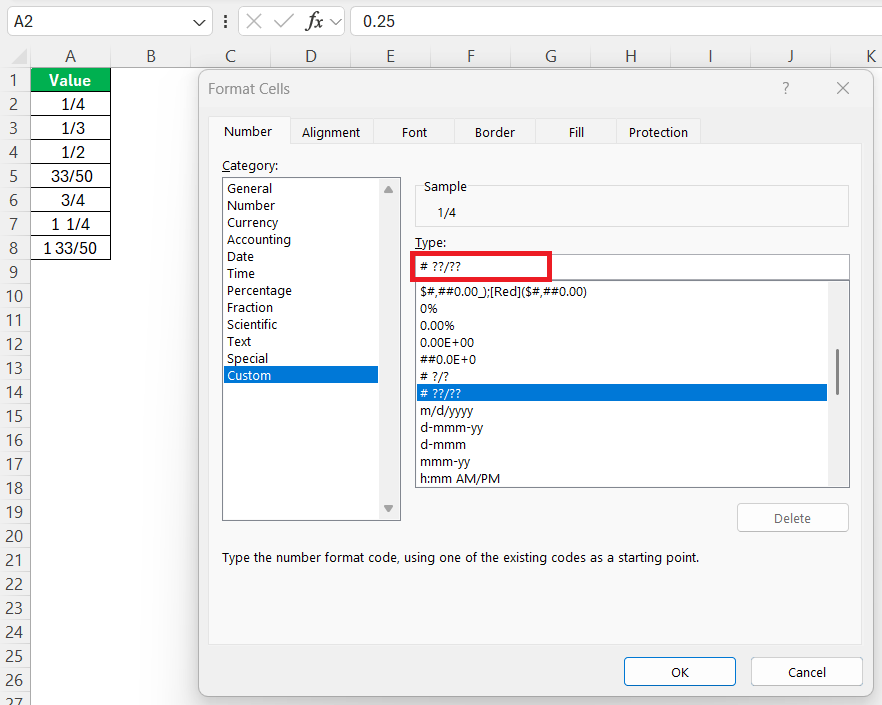This screenshot has width=882, height=705.
Task: Switch to the Fill tab
Action: pyautogui.click(x=576, y=132)
